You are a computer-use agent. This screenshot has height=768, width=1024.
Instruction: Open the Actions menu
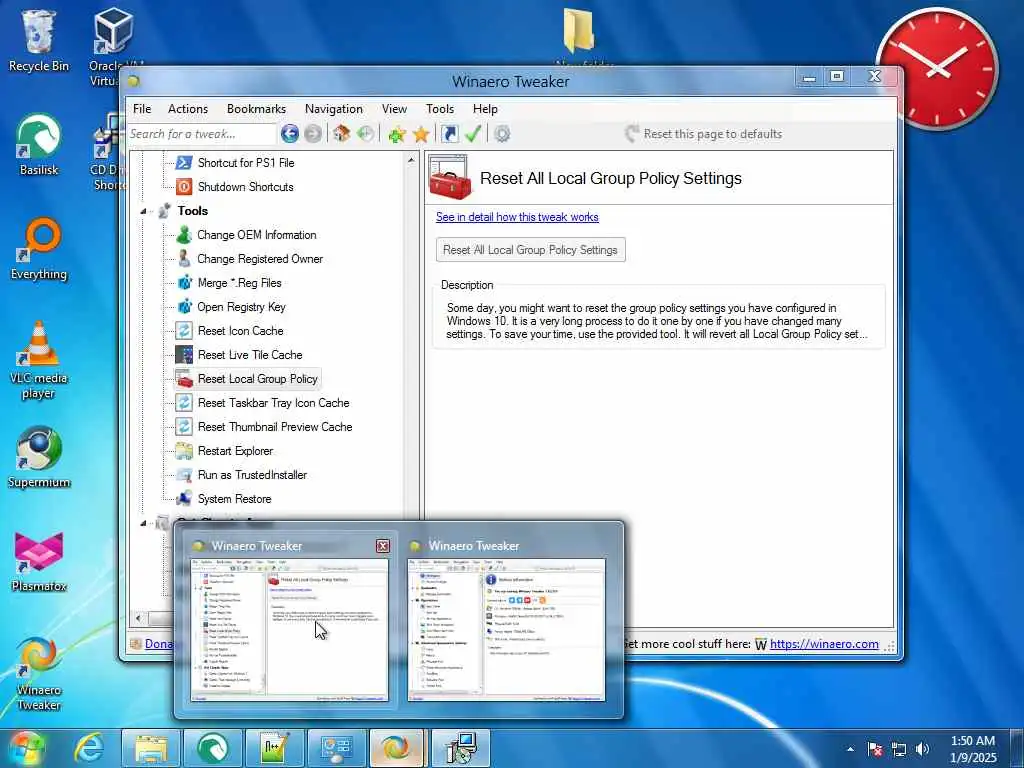pyautogui.click(x=188, y=109)
